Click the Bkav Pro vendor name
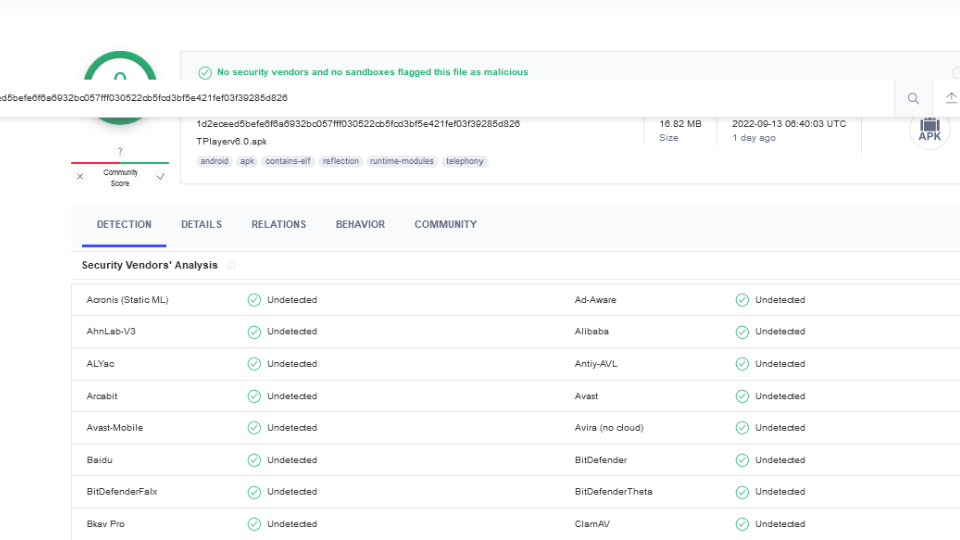The height and width of the screenshot is (540, 960). tap(105, 524)
